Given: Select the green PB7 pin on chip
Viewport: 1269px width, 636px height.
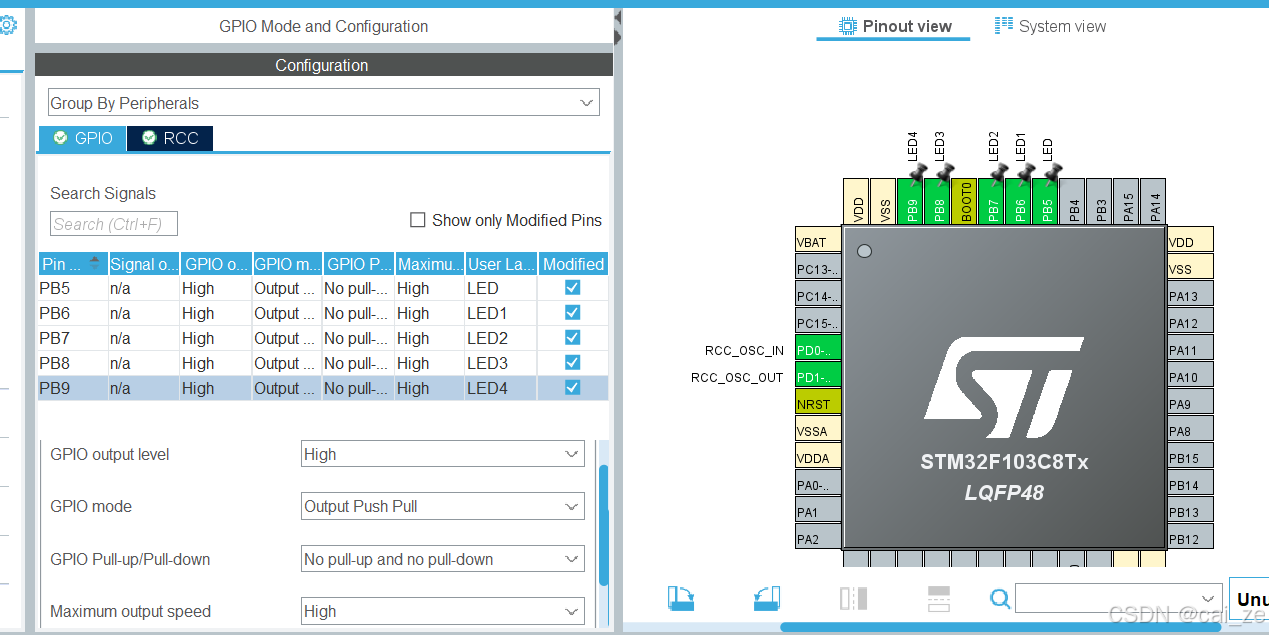Looking at the screenshot, I should [x=991, y=201].
